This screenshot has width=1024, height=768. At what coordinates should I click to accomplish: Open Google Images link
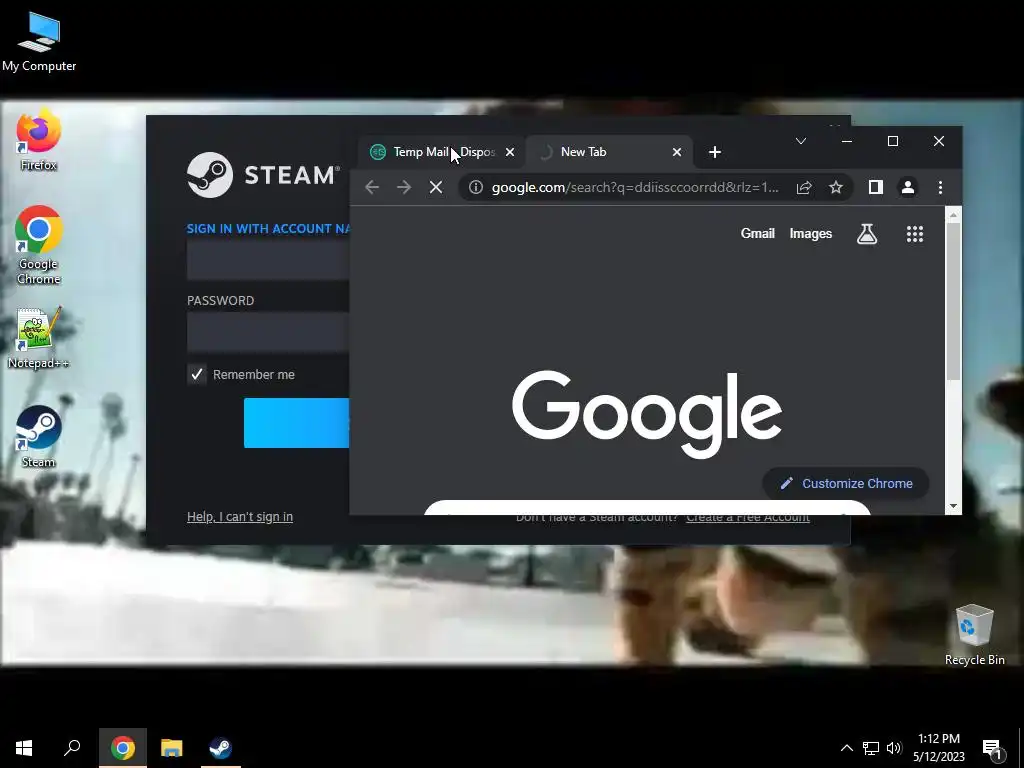pos(810,234)
